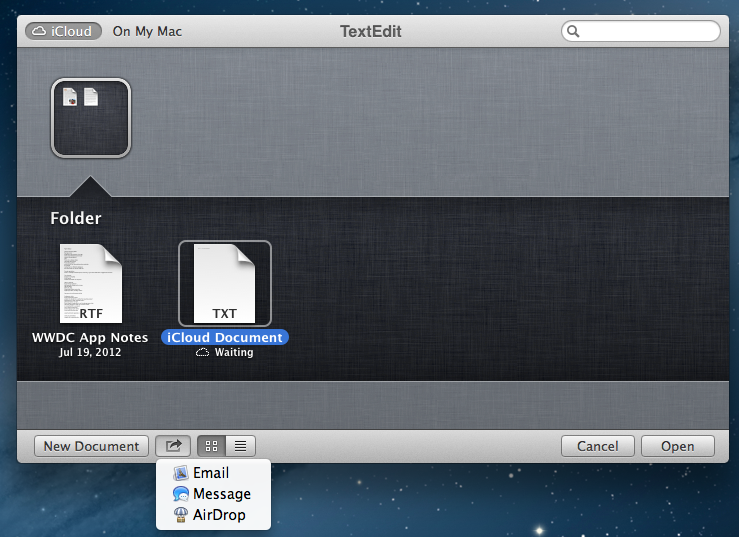Click the Waiting sync status

pyautogui.click(x=234, y=352)
